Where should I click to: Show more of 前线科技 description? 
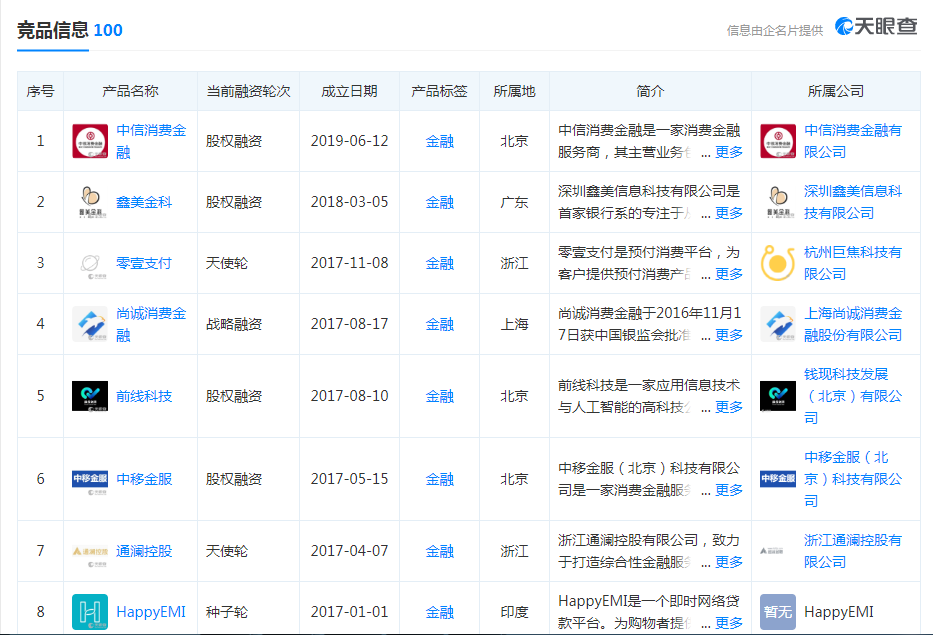click(729, 407)
